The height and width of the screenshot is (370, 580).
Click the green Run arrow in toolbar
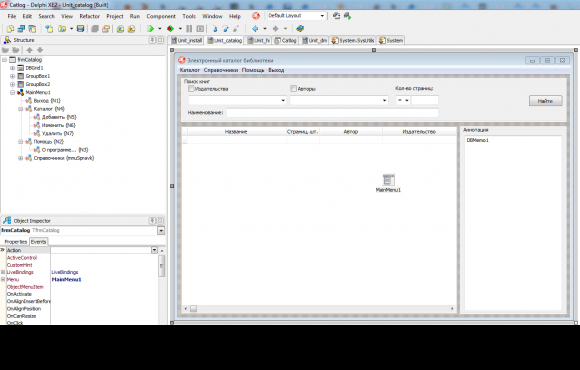click(150, 28)
